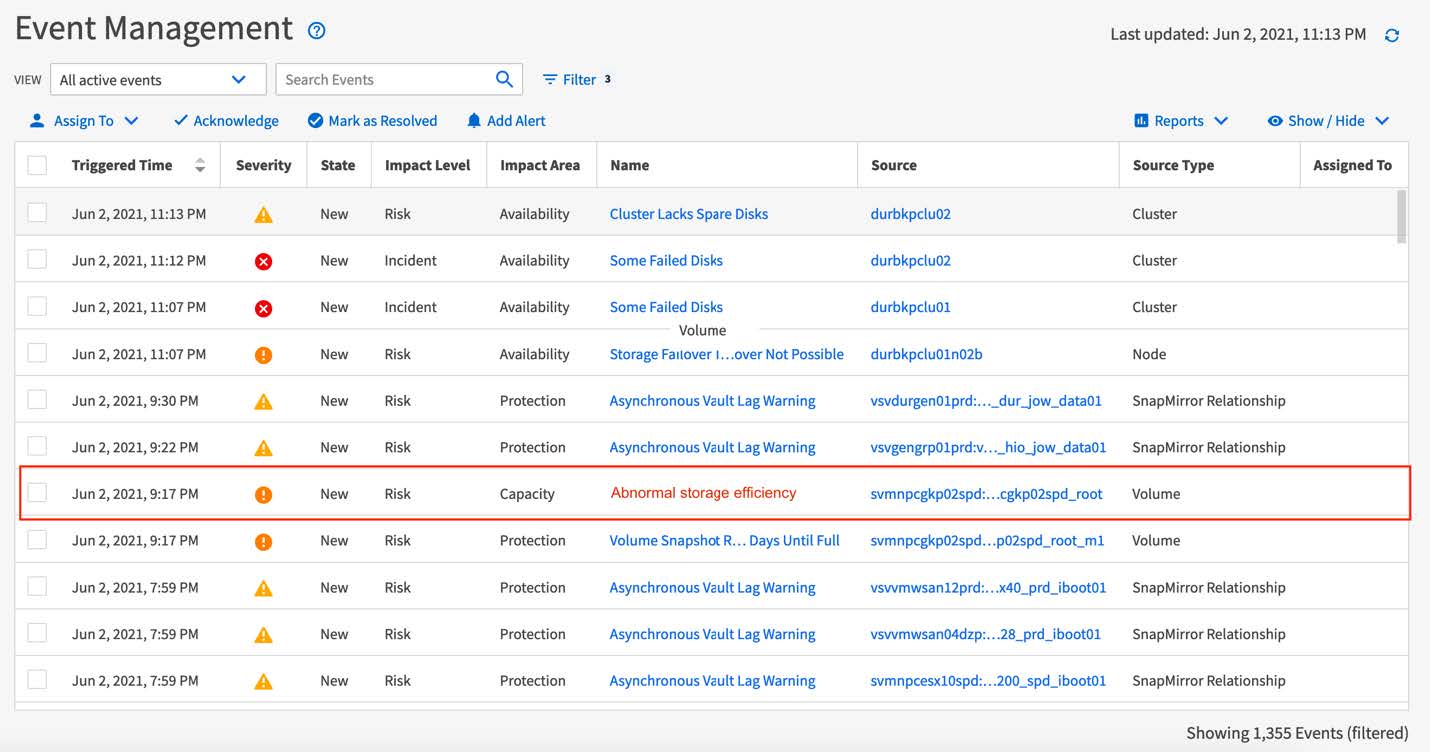Open the Abnormal storage efficiency event link

pos(703,493)
